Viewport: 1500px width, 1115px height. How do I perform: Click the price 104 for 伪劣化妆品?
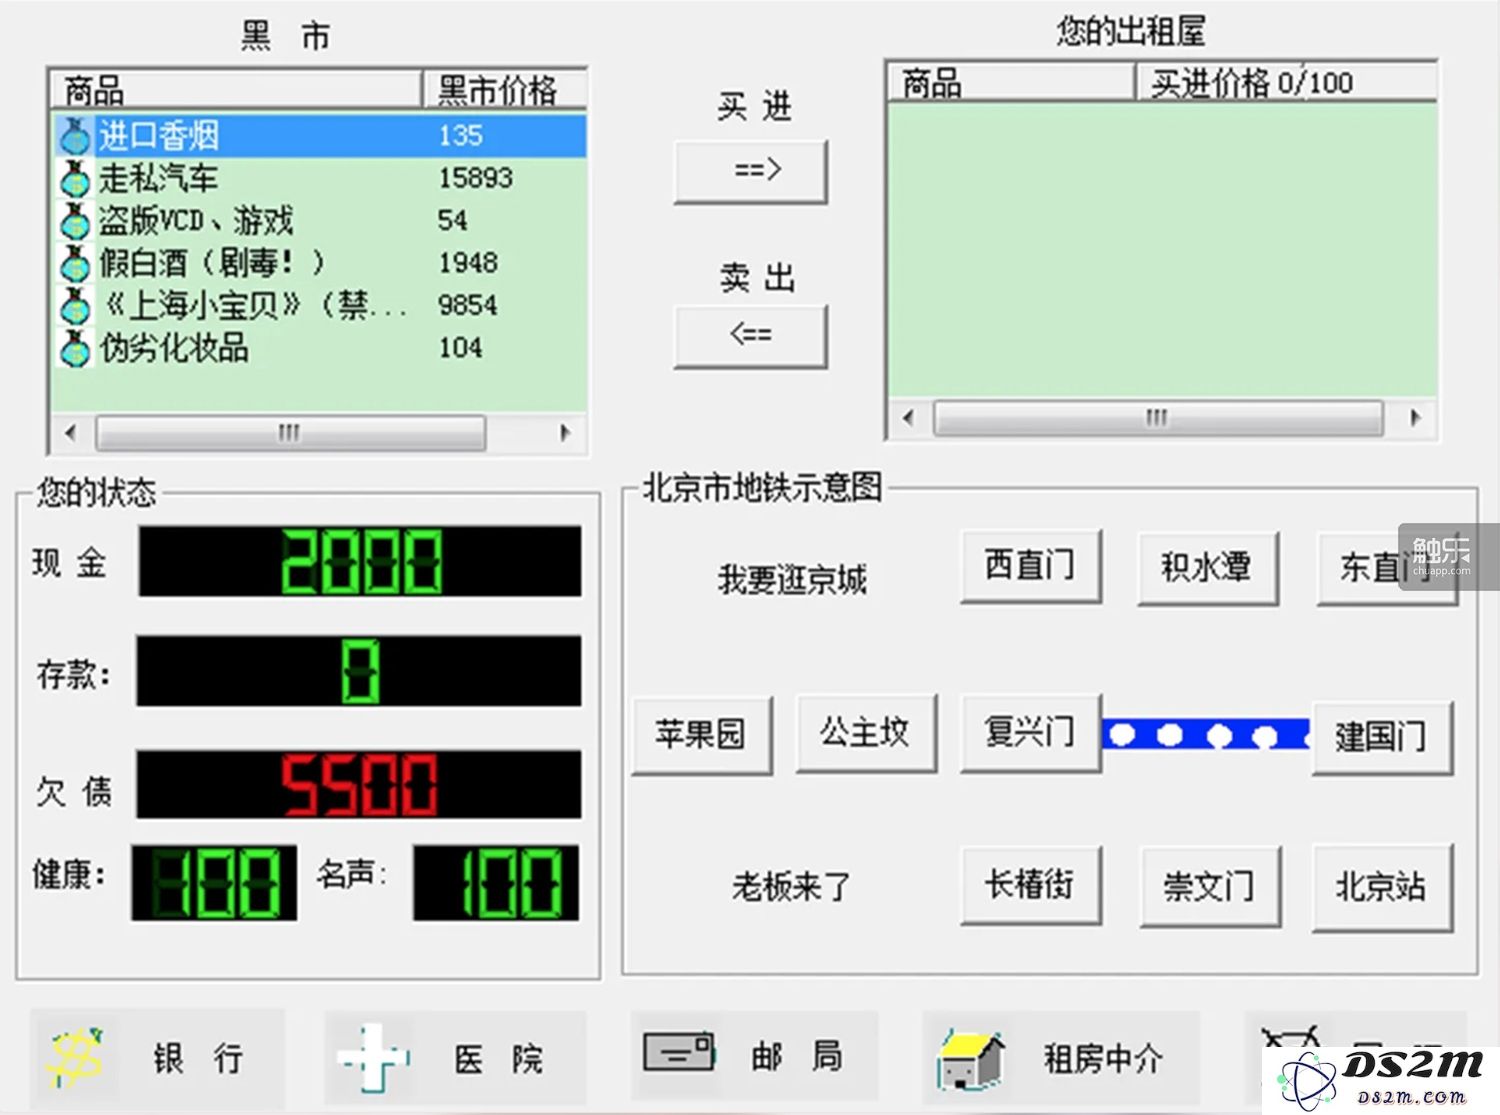click(x=460, y=349)
